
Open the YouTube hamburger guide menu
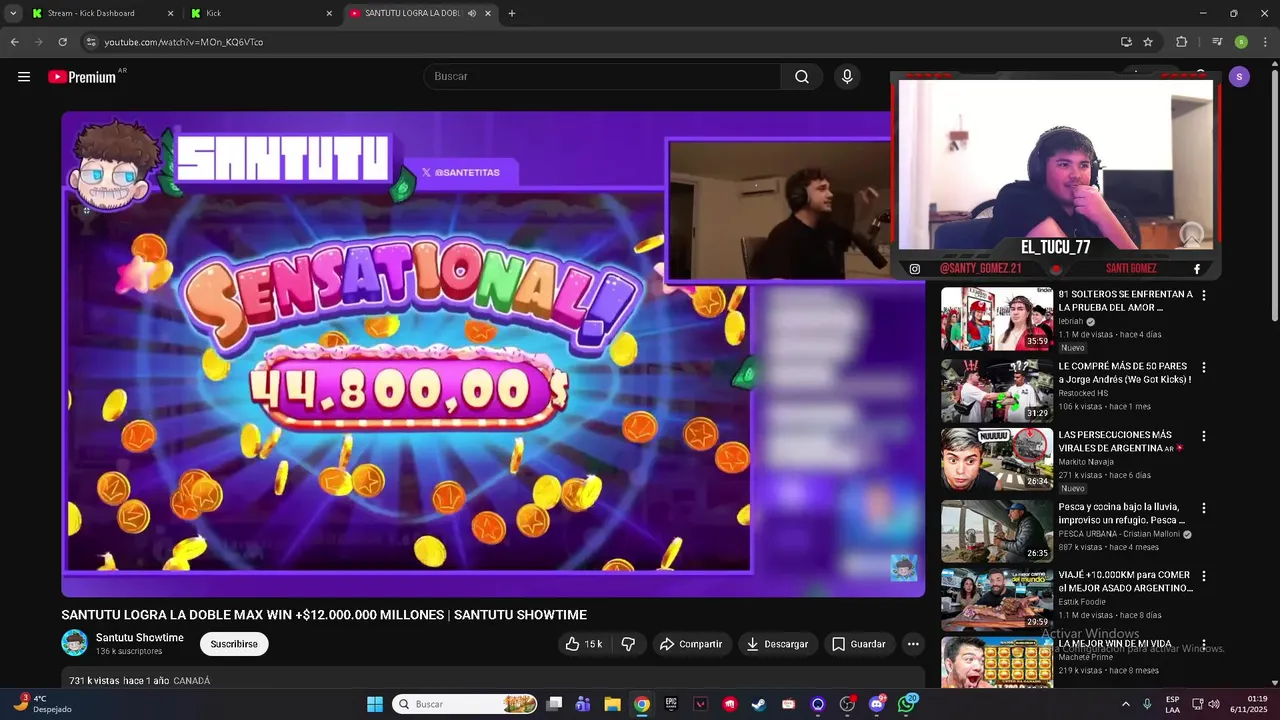coord(24,77)
